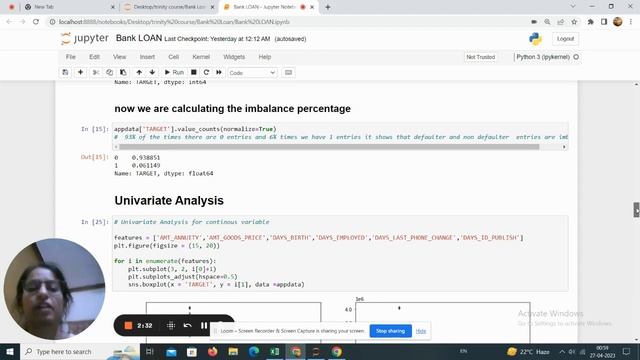
Task: Open the Extensions puzzle icon
Action: point(590,22)
